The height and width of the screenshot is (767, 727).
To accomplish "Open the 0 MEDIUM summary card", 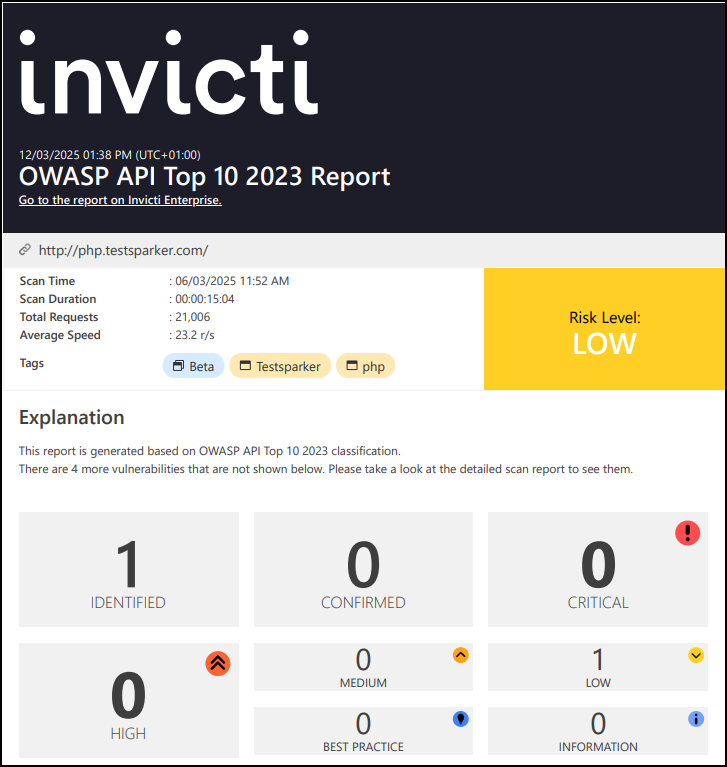I will (x=363, y=667).
